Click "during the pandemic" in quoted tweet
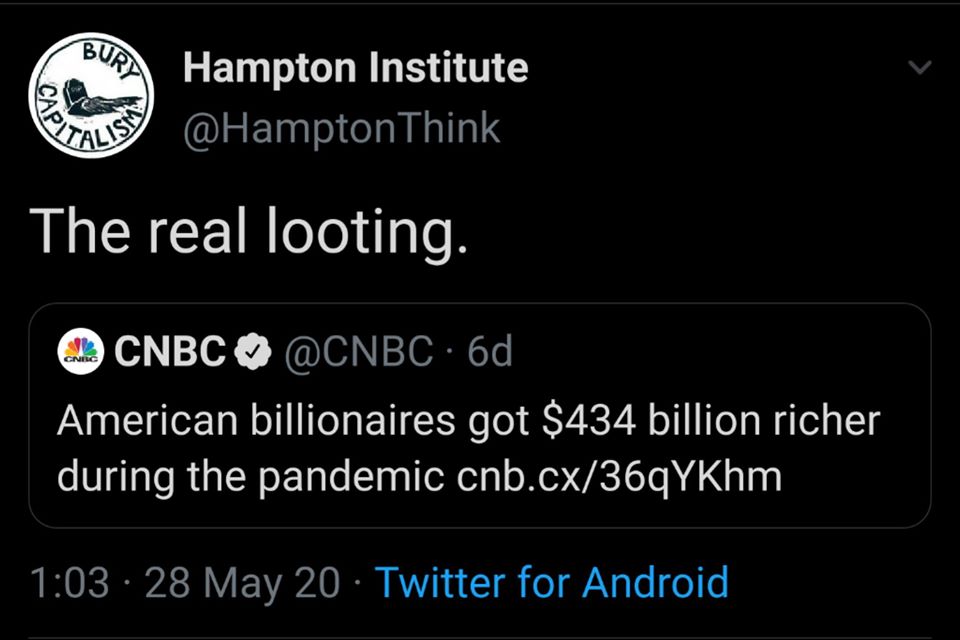Viewport: 960px width, 640px height. point(250,476)
